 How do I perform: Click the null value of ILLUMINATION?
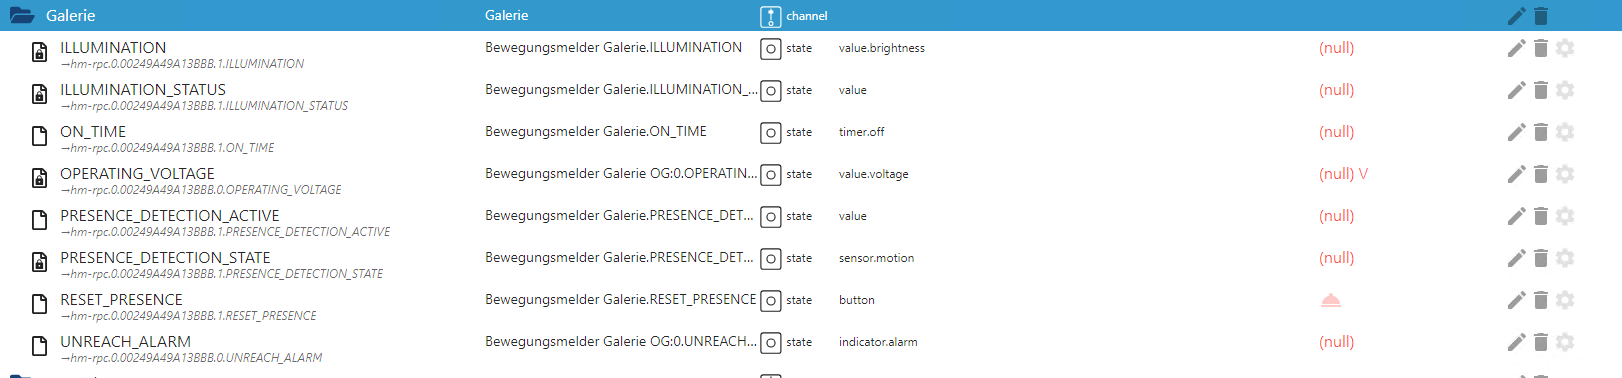pyautogui.click(x=1336, y=48)
